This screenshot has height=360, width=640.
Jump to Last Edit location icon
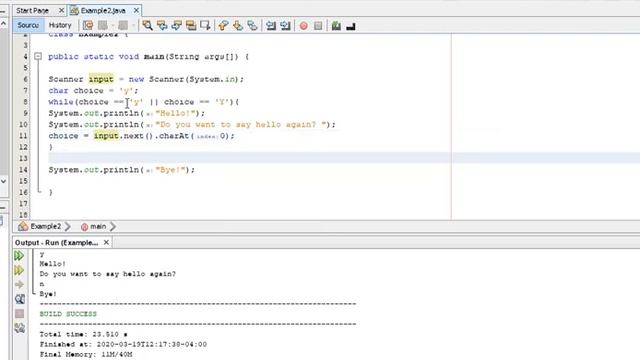[88, 25]
